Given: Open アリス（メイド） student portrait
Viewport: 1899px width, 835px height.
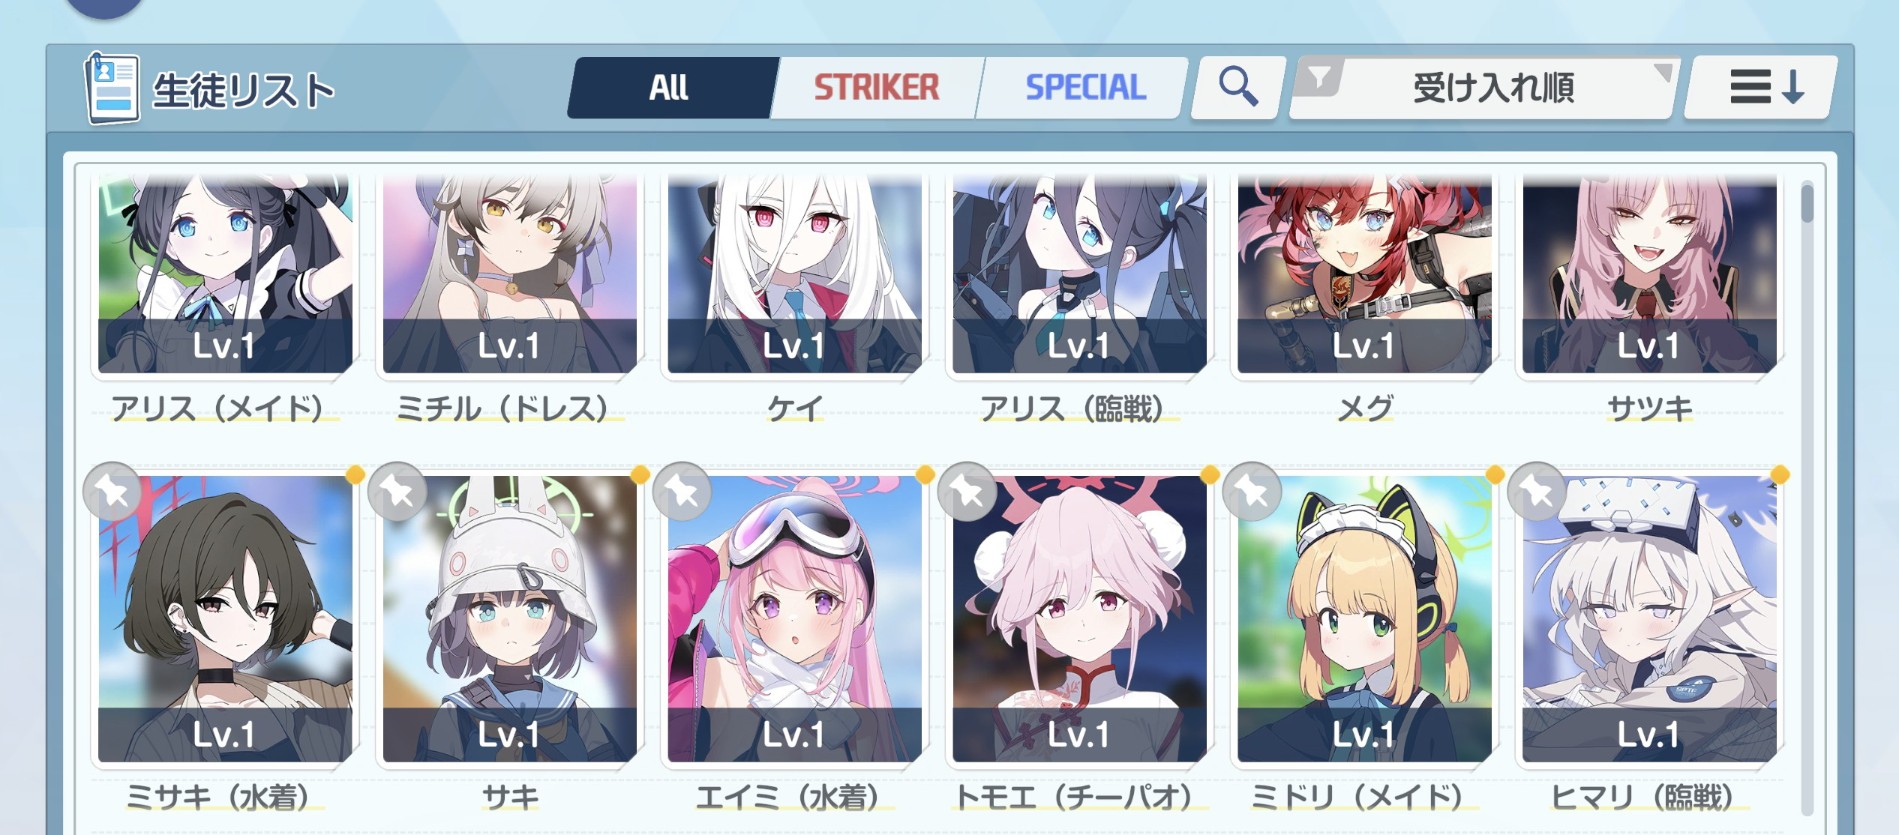Looking at the screenshot, I should point(225,273).
